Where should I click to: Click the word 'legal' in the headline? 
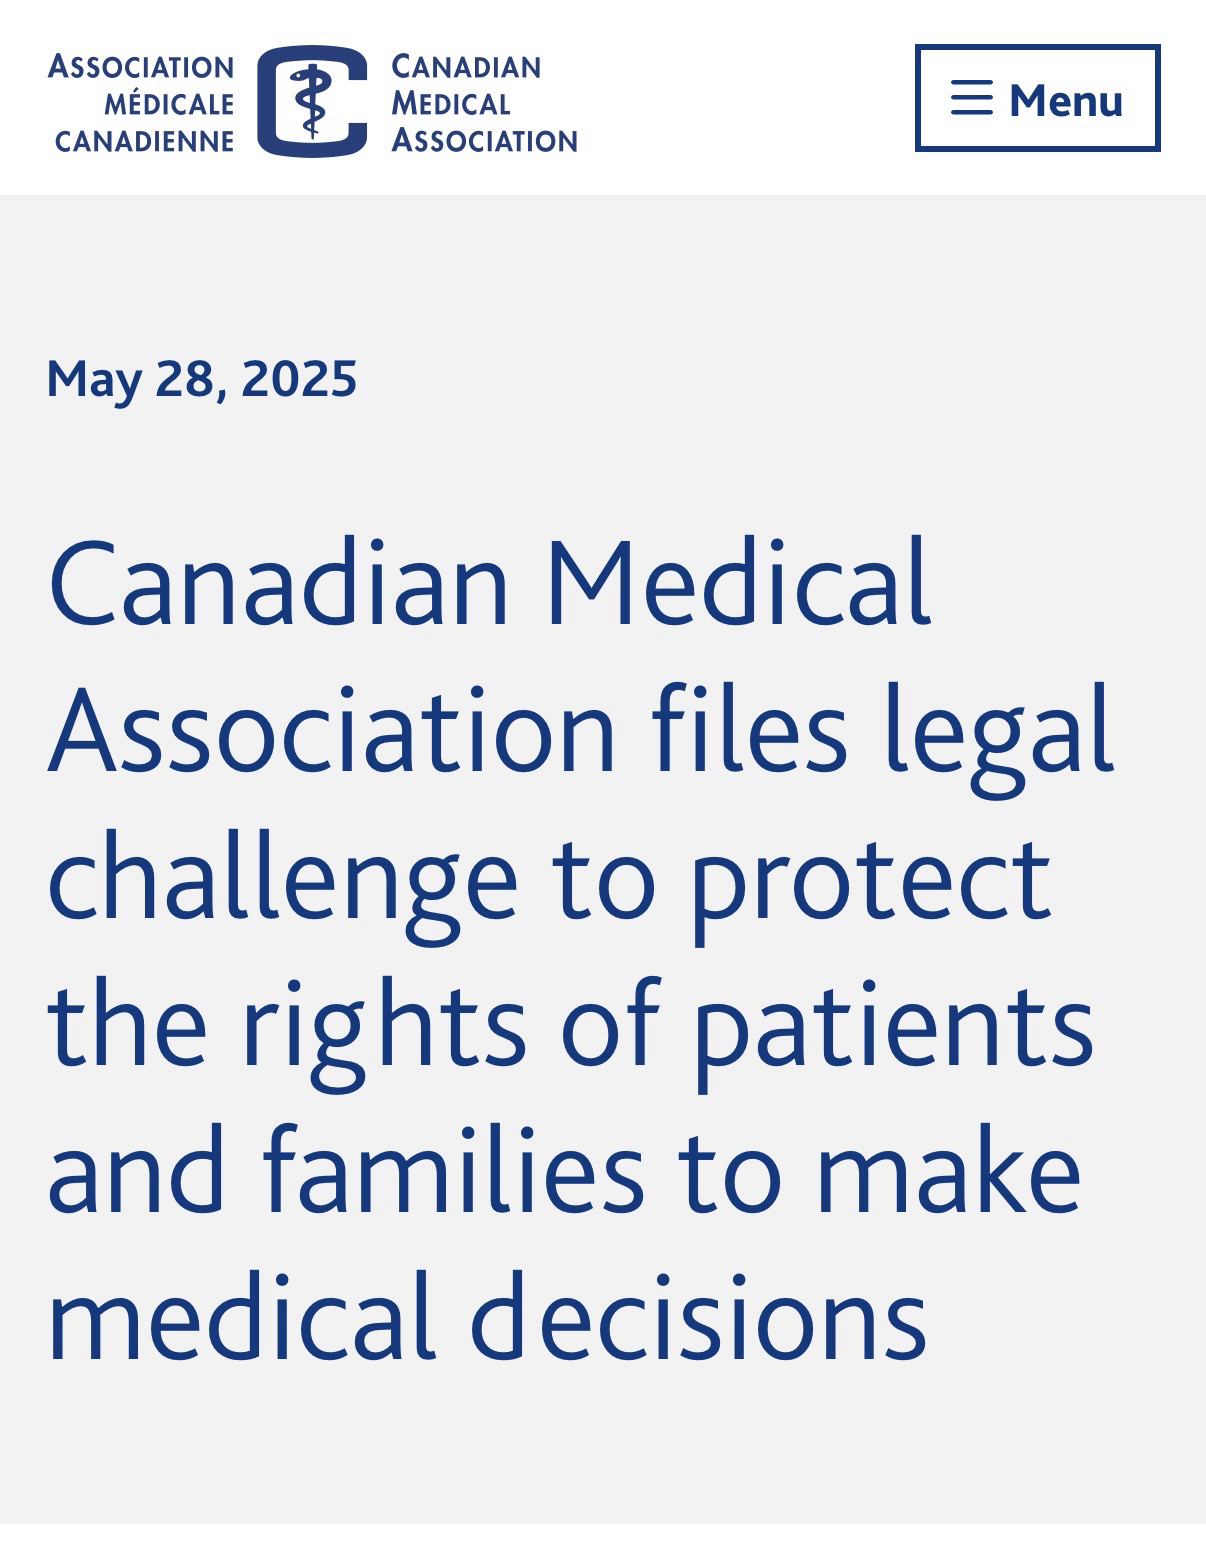click(999, 735)
